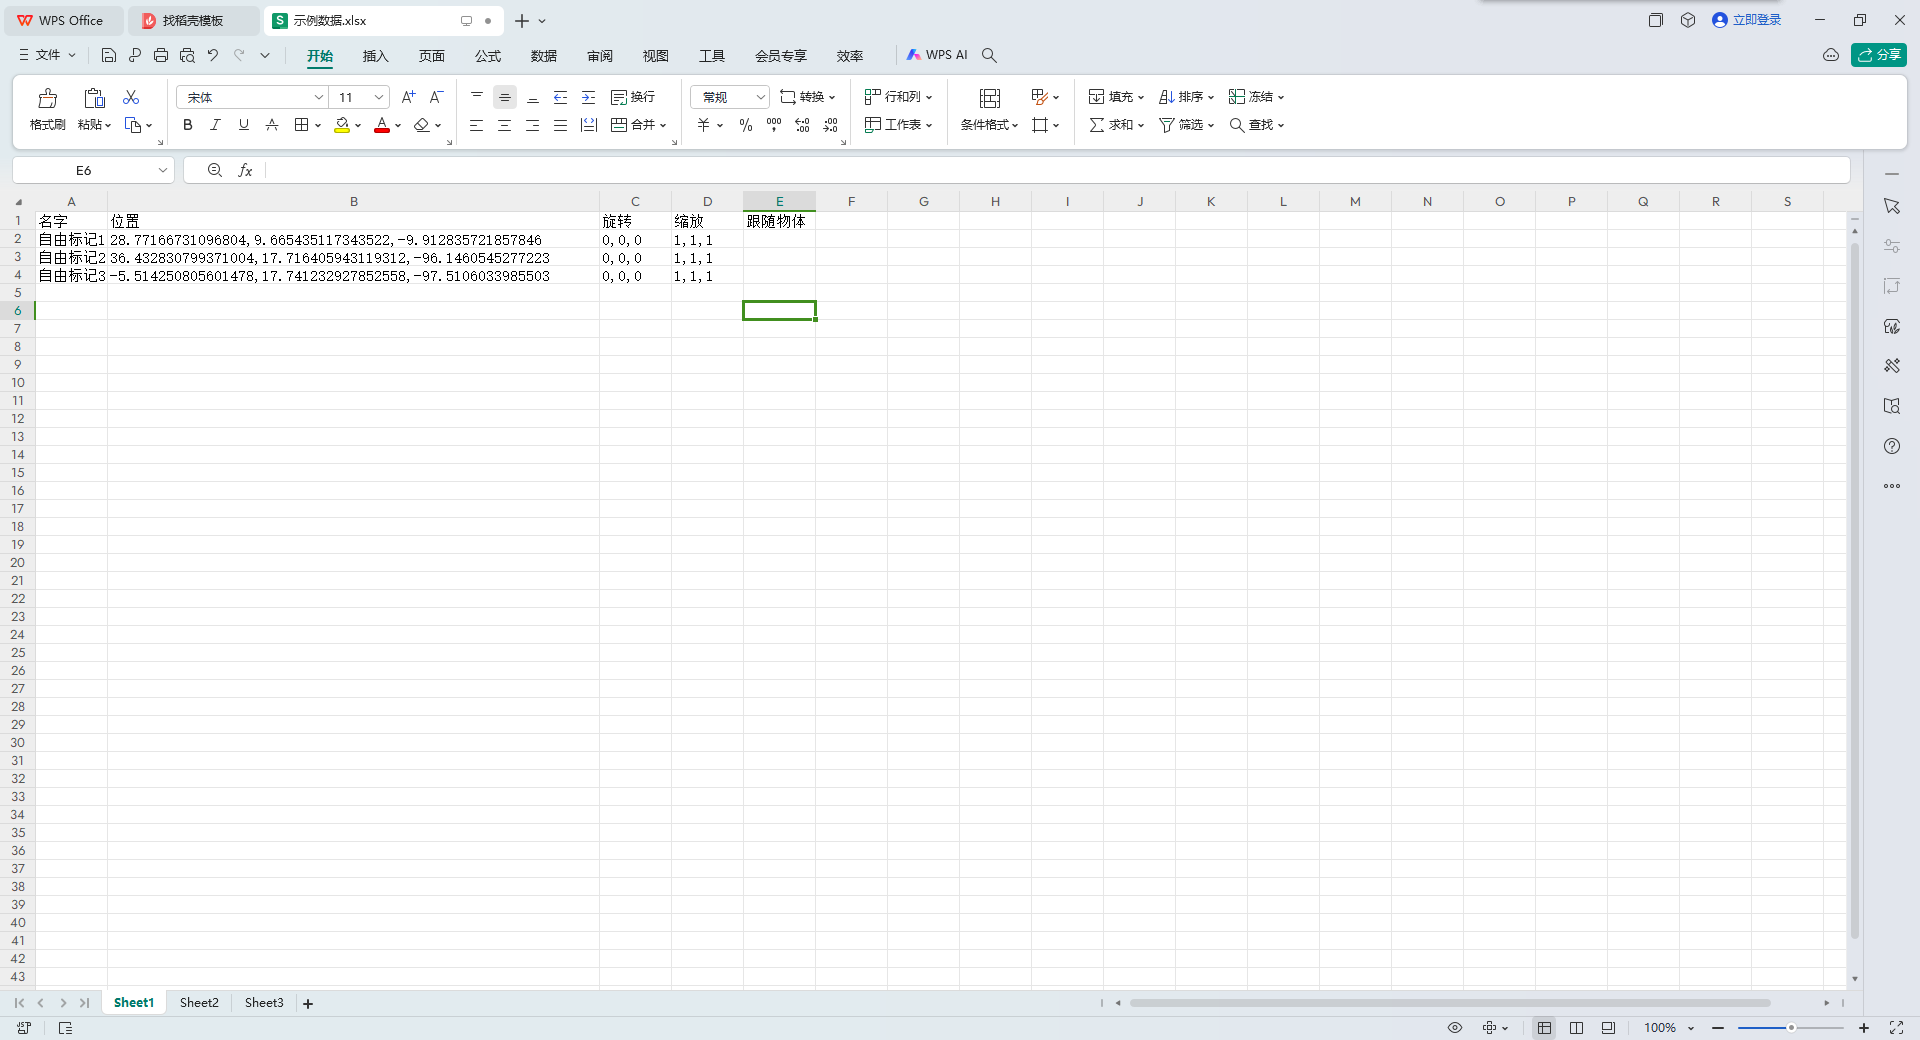This screenshot has height=1040, width=1920.
Task: Open the 文件 menu
Action: (x=47, y=55)
